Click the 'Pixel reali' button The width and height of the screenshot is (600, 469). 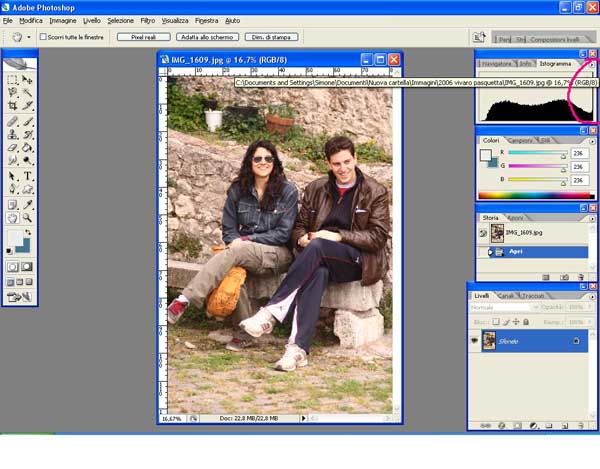point(150,37)
